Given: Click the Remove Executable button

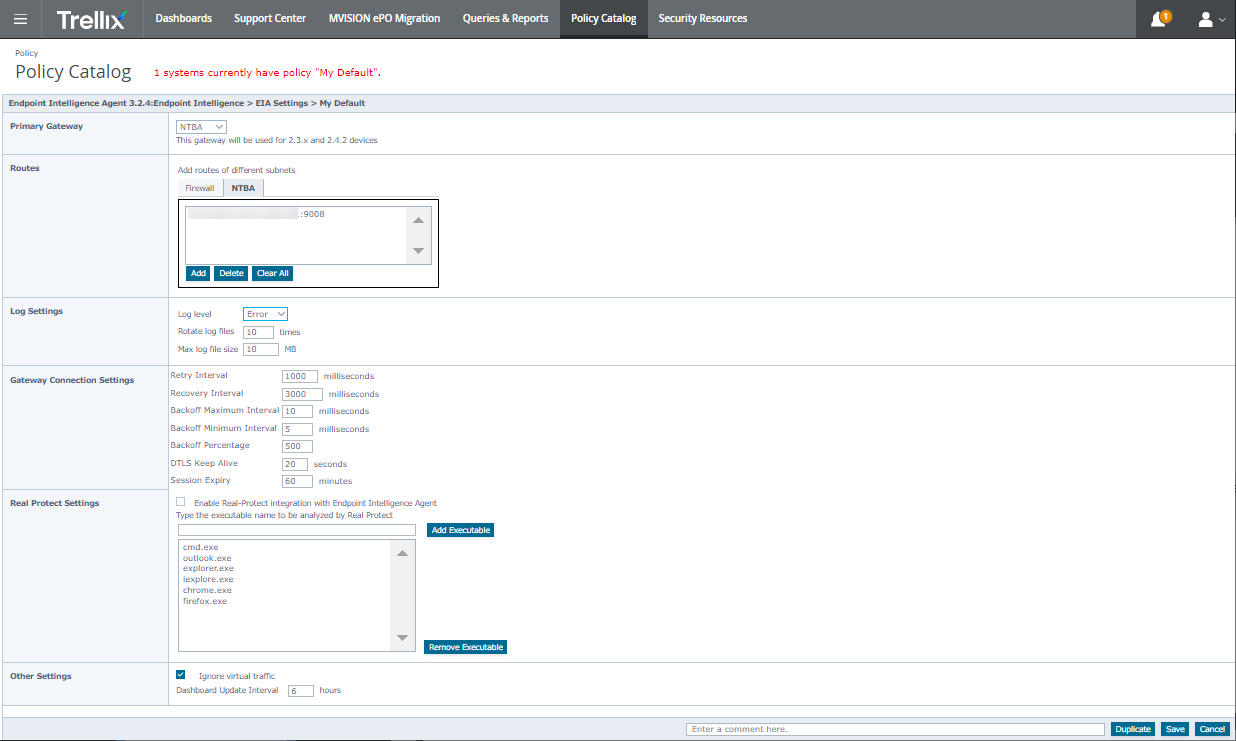Looking at the screenshot, I should click(x=465, y=647).
